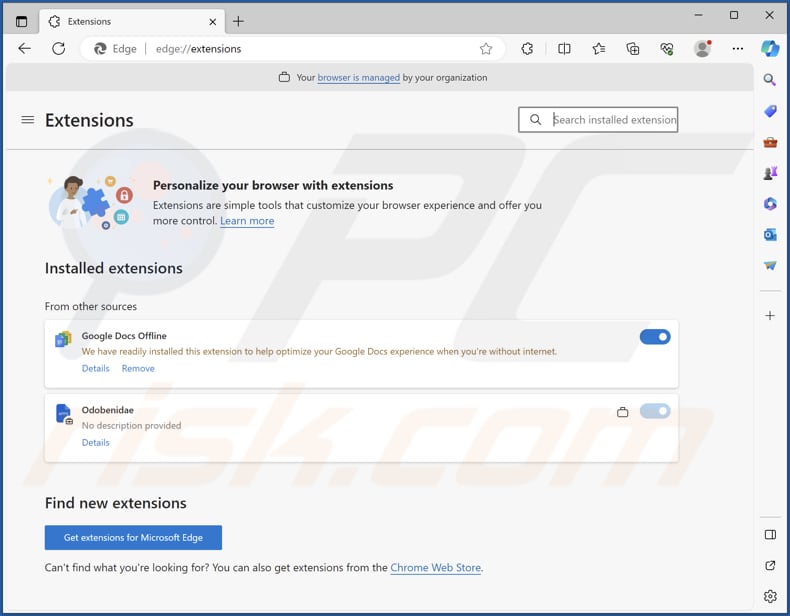
Task: Click the Browser essentials heart icon
Action: pyautogui.click(x=667, y=49)
